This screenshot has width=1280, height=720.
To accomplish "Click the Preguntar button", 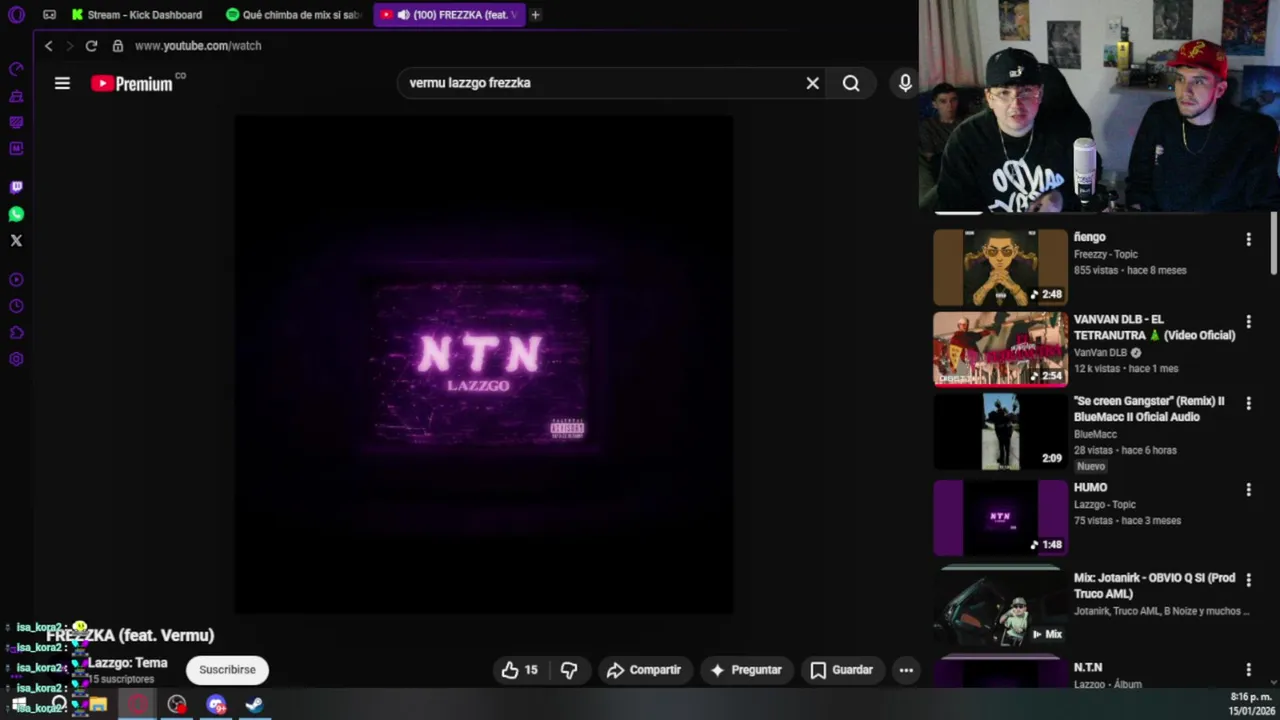I will (x=745, y=670).
